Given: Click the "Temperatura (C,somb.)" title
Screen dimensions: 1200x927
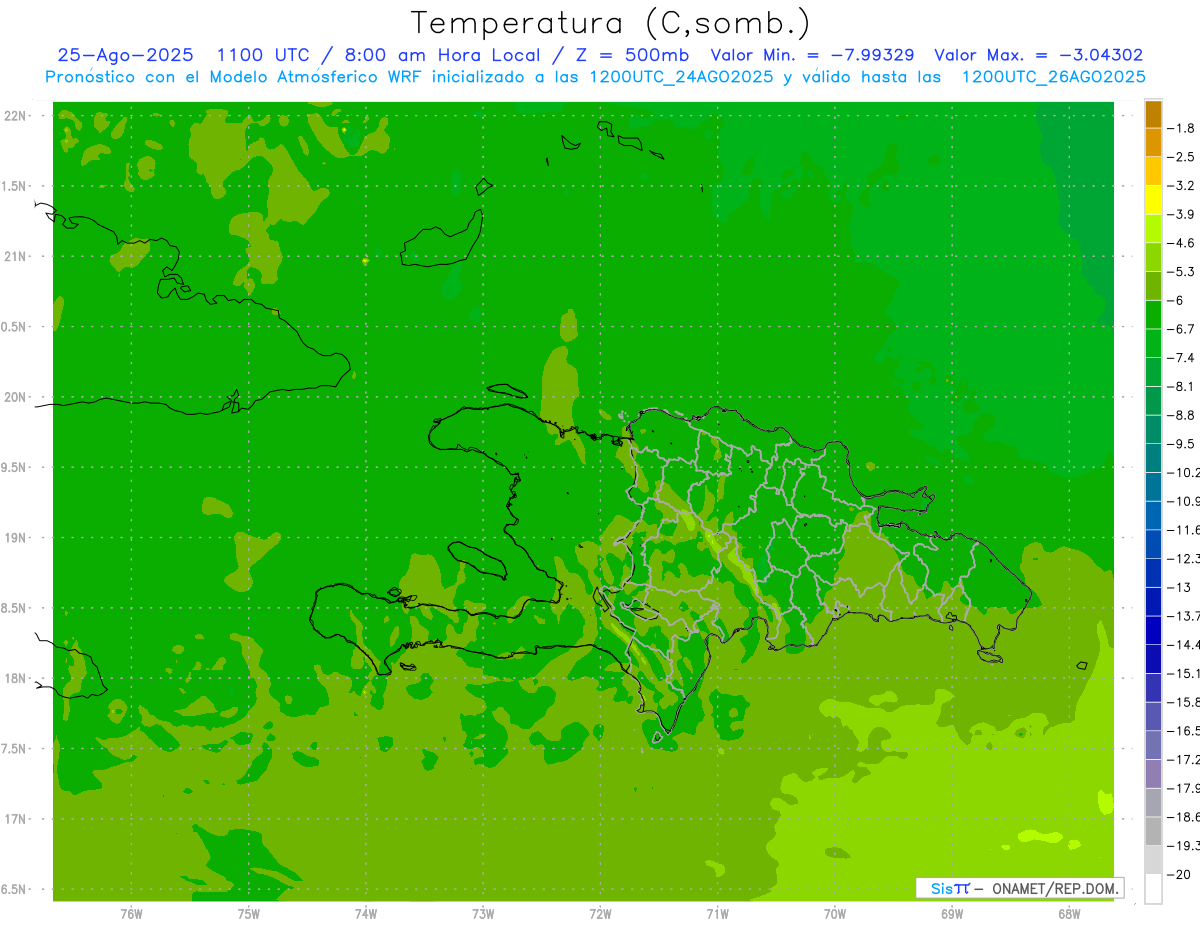Looking at the screenshot, I should point(611,23).
